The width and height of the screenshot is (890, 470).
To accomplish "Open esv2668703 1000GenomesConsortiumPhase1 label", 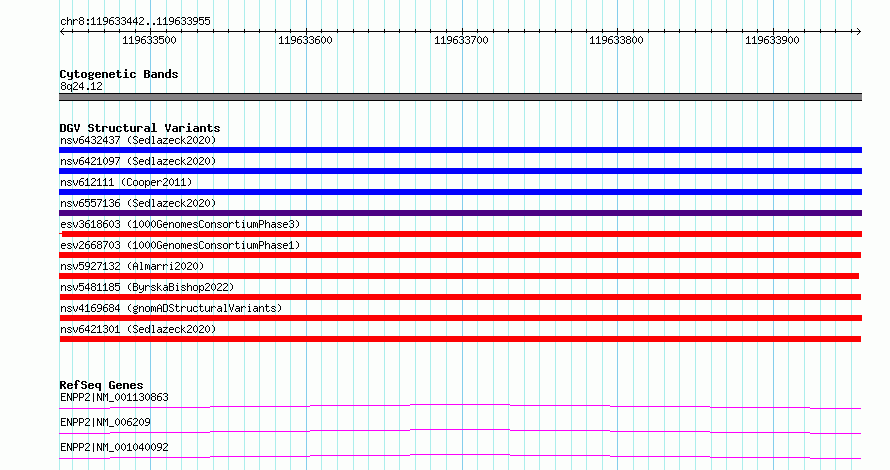I will coord(180,245).
